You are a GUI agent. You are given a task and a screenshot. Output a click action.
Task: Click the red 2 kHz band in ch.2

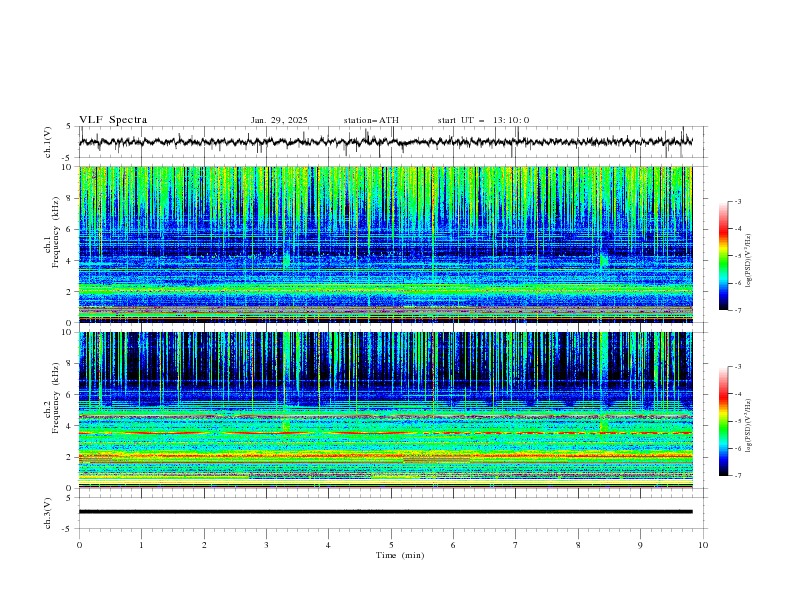click(x=386, y=456)
